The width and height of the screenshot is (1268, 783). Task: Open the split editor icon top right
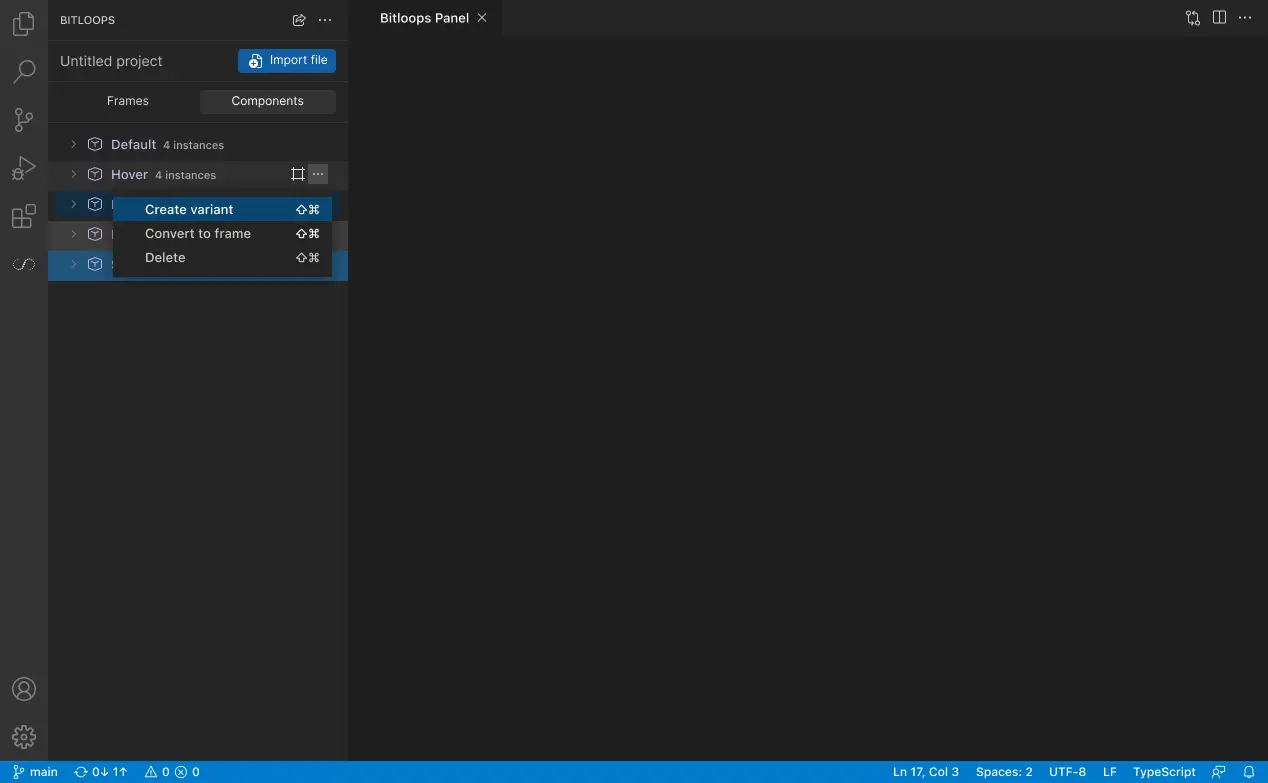[1218, 17]
